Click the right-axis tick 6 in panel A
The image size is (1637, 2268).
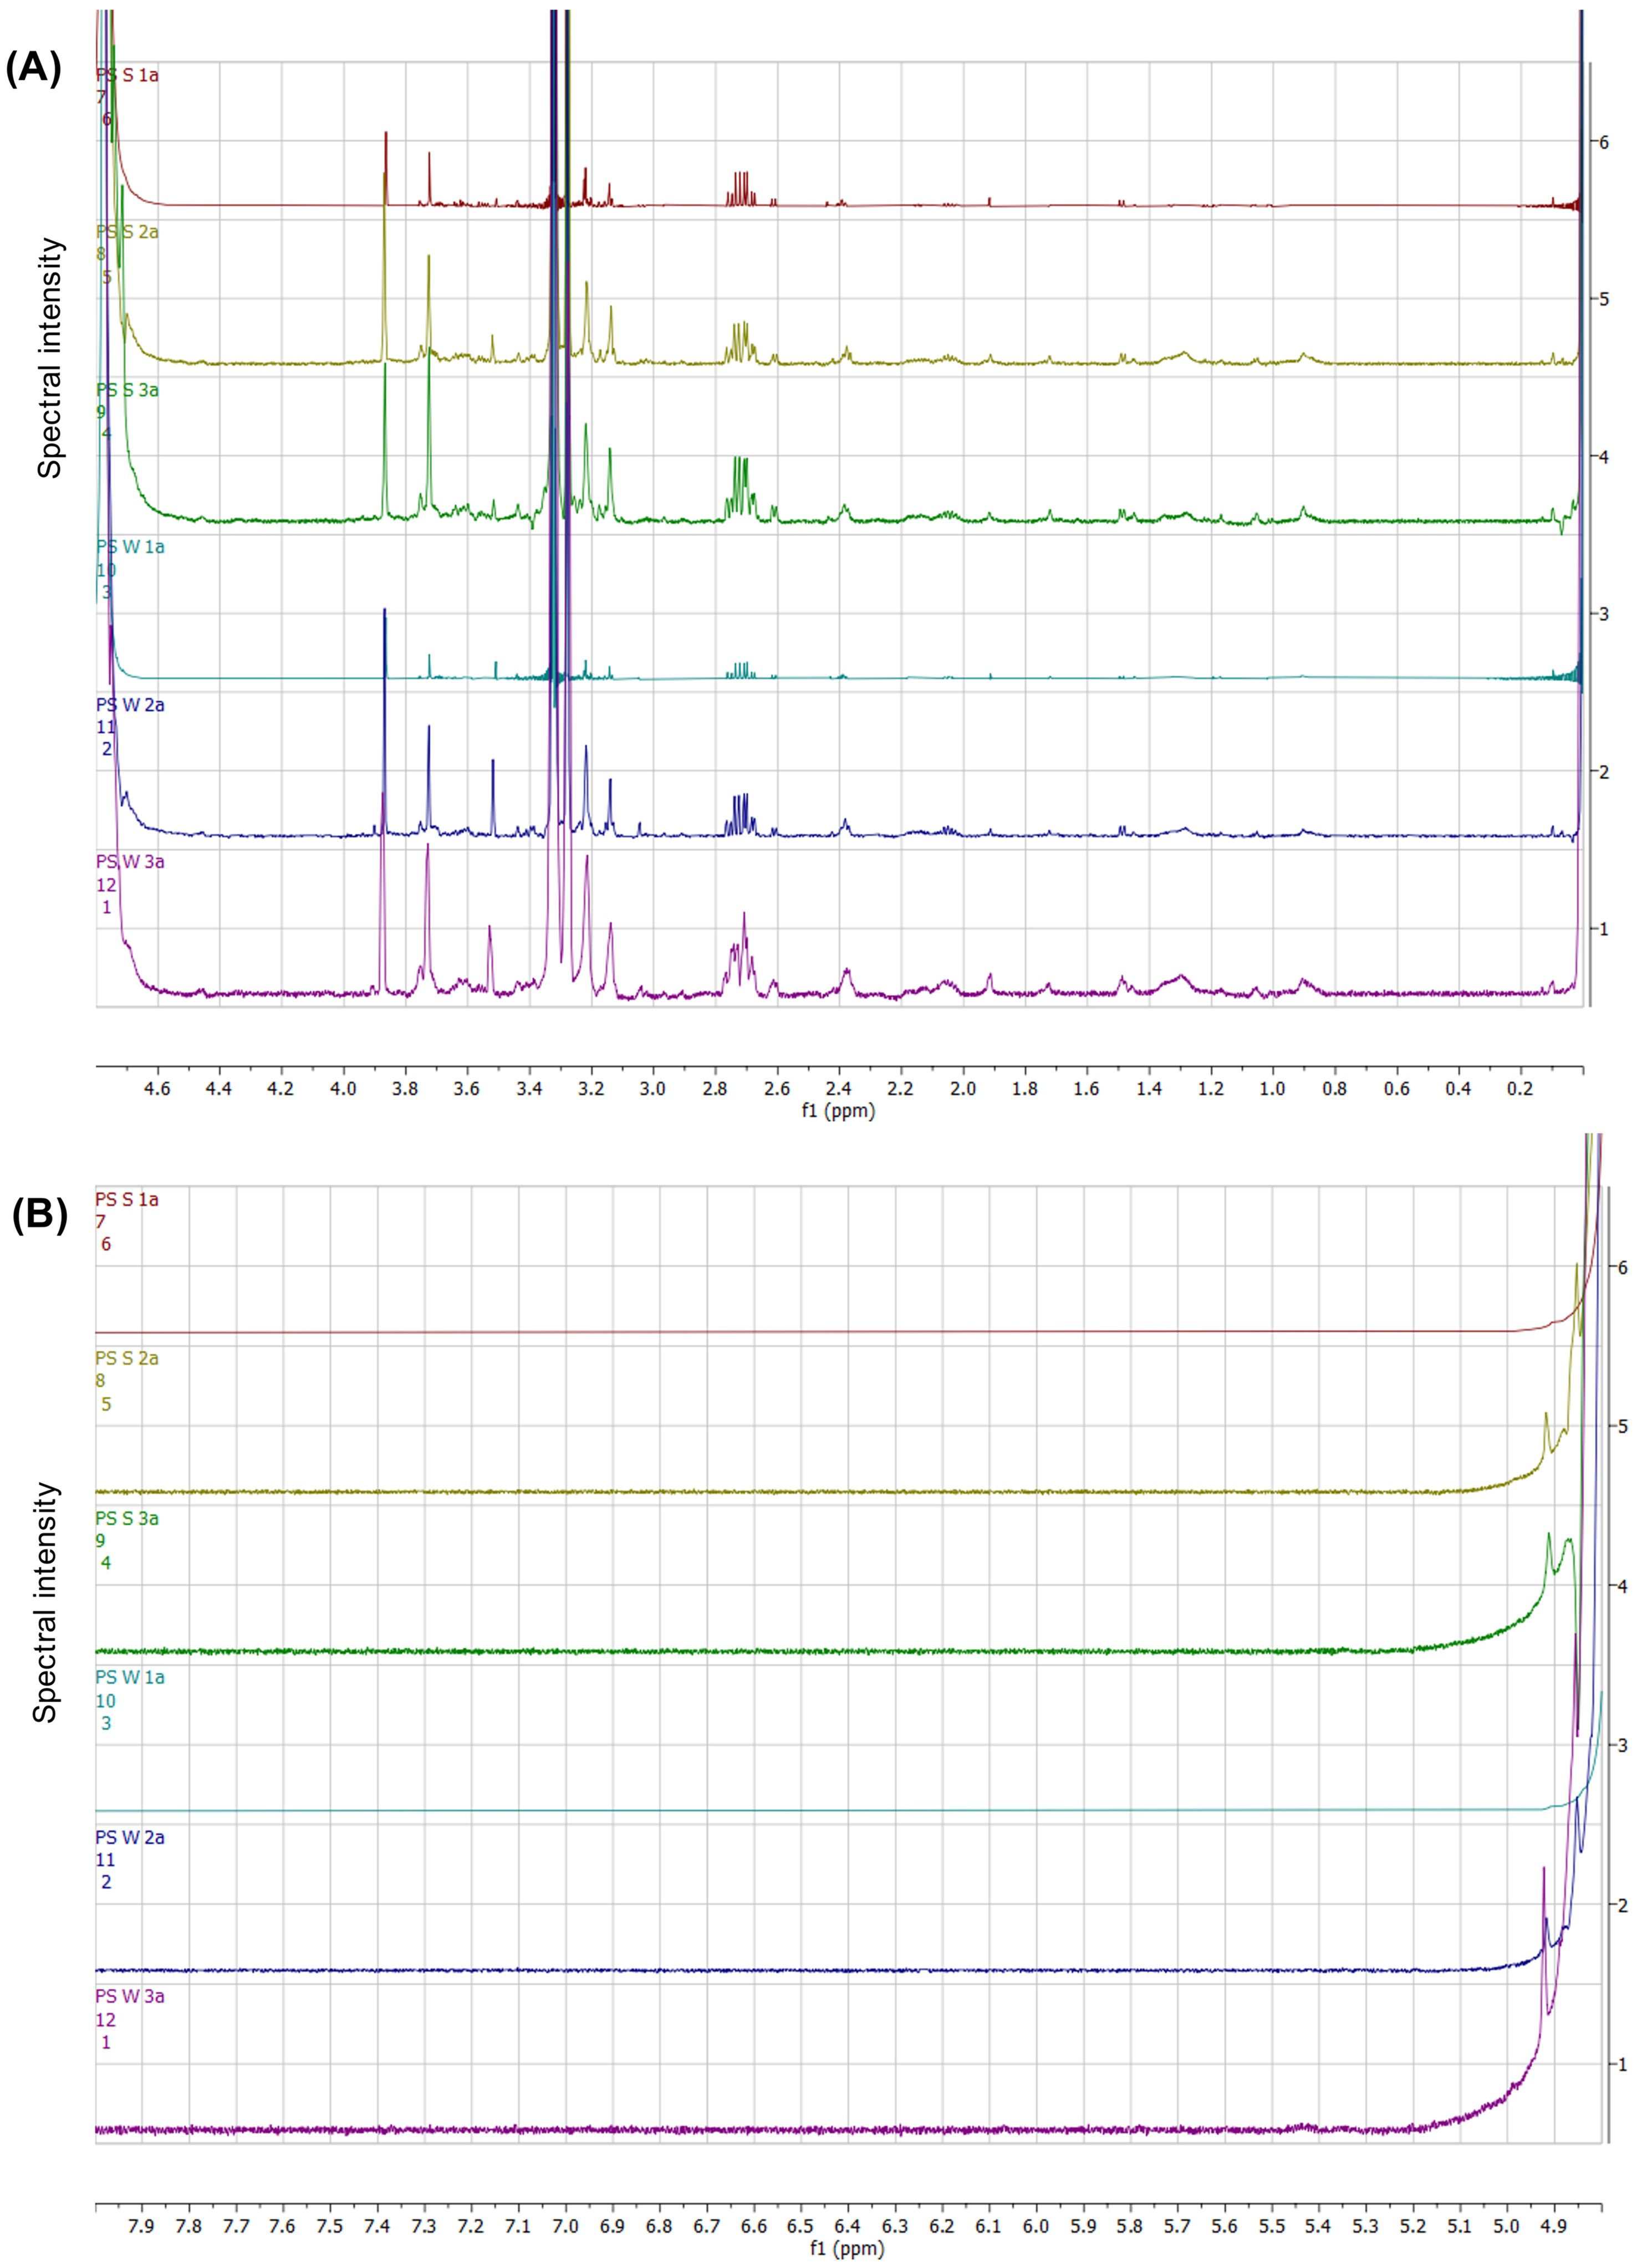pos(1604,142)
